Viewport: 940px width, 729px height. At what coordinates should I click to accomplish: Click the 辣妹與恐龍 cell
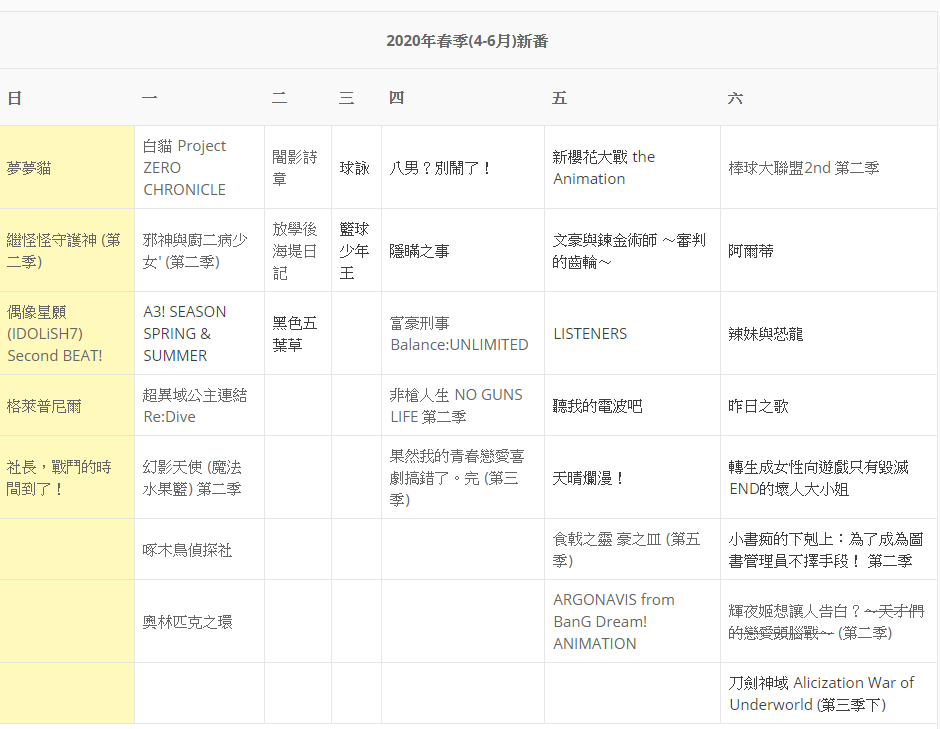766,333
